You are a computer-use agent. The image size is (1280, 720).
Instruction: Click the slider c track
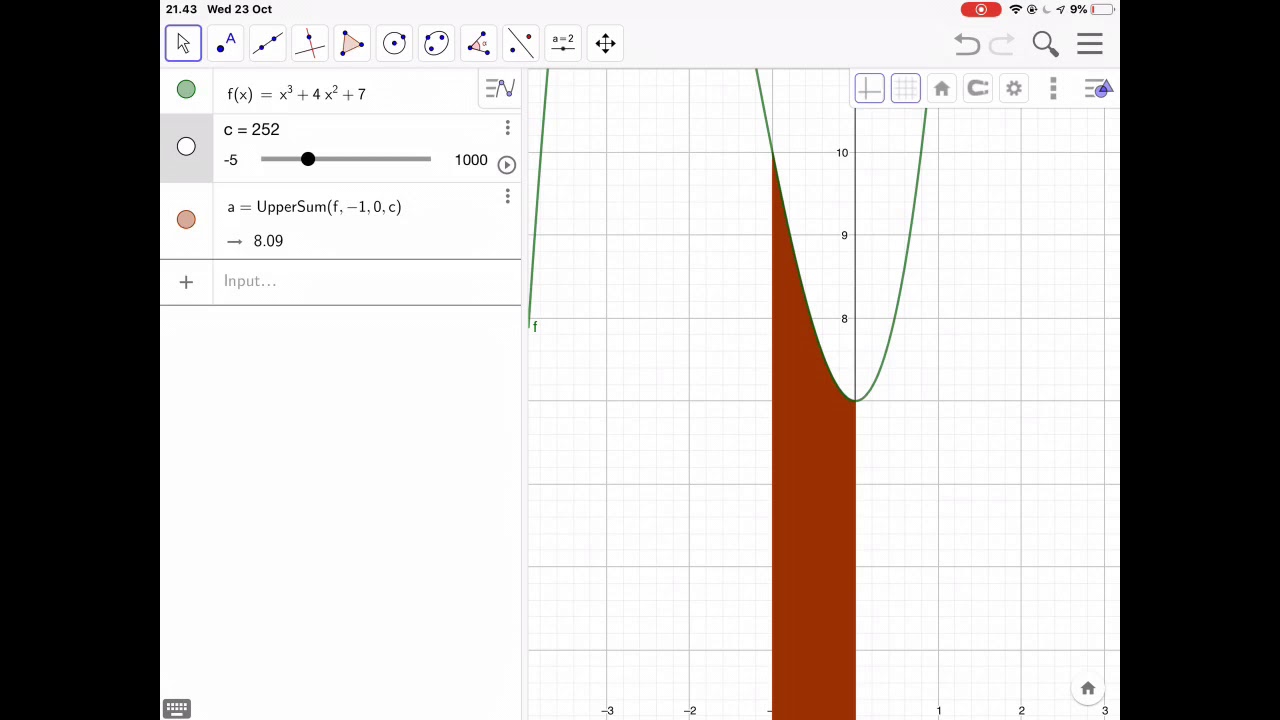[x=346, y=159]
